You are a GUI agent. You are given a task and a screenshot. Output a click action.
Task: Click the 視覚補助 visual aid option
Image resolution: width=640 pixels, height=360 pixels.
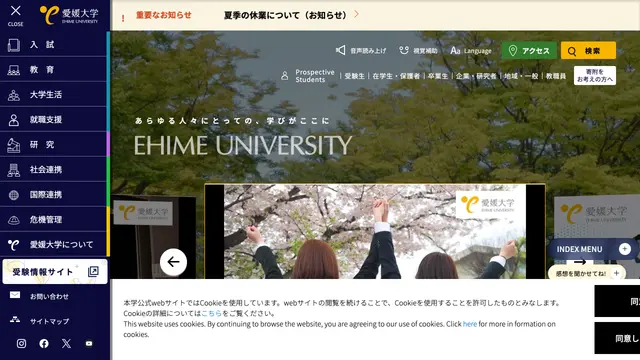tap(418, 51)
